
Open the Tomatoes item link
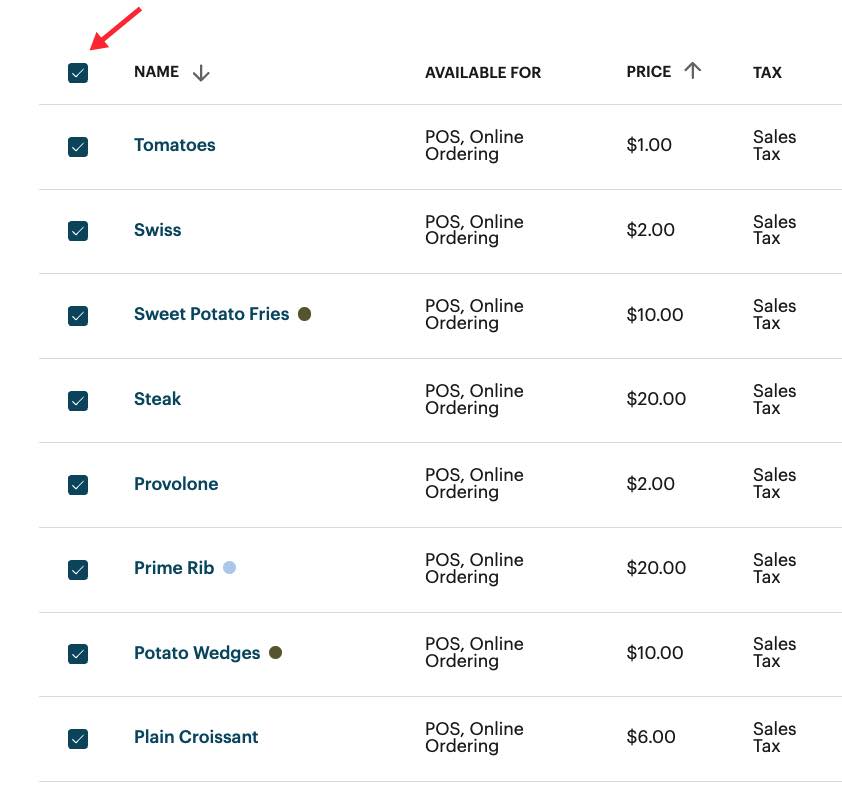click(x=174, y=145)
